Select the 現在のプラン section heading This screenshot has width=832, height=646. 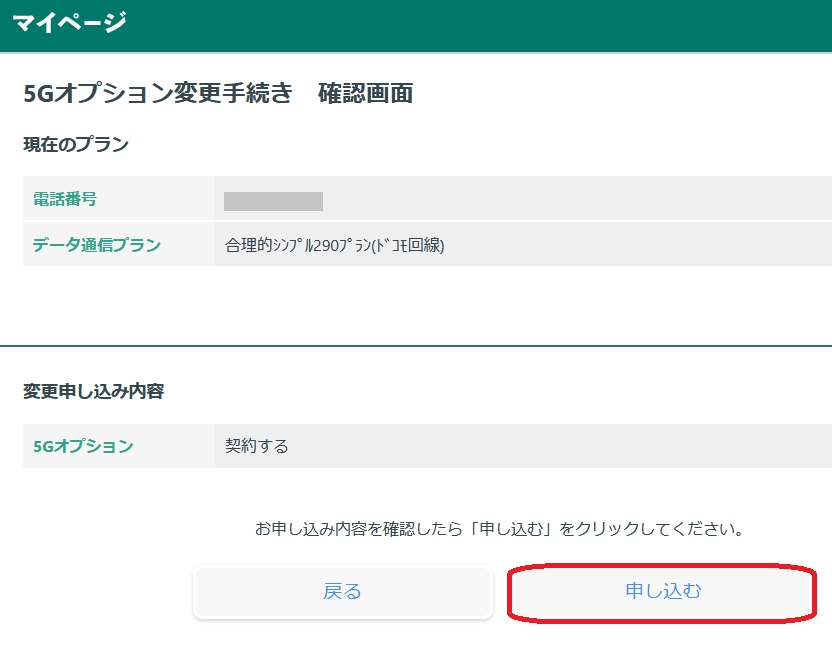[76, 145]
